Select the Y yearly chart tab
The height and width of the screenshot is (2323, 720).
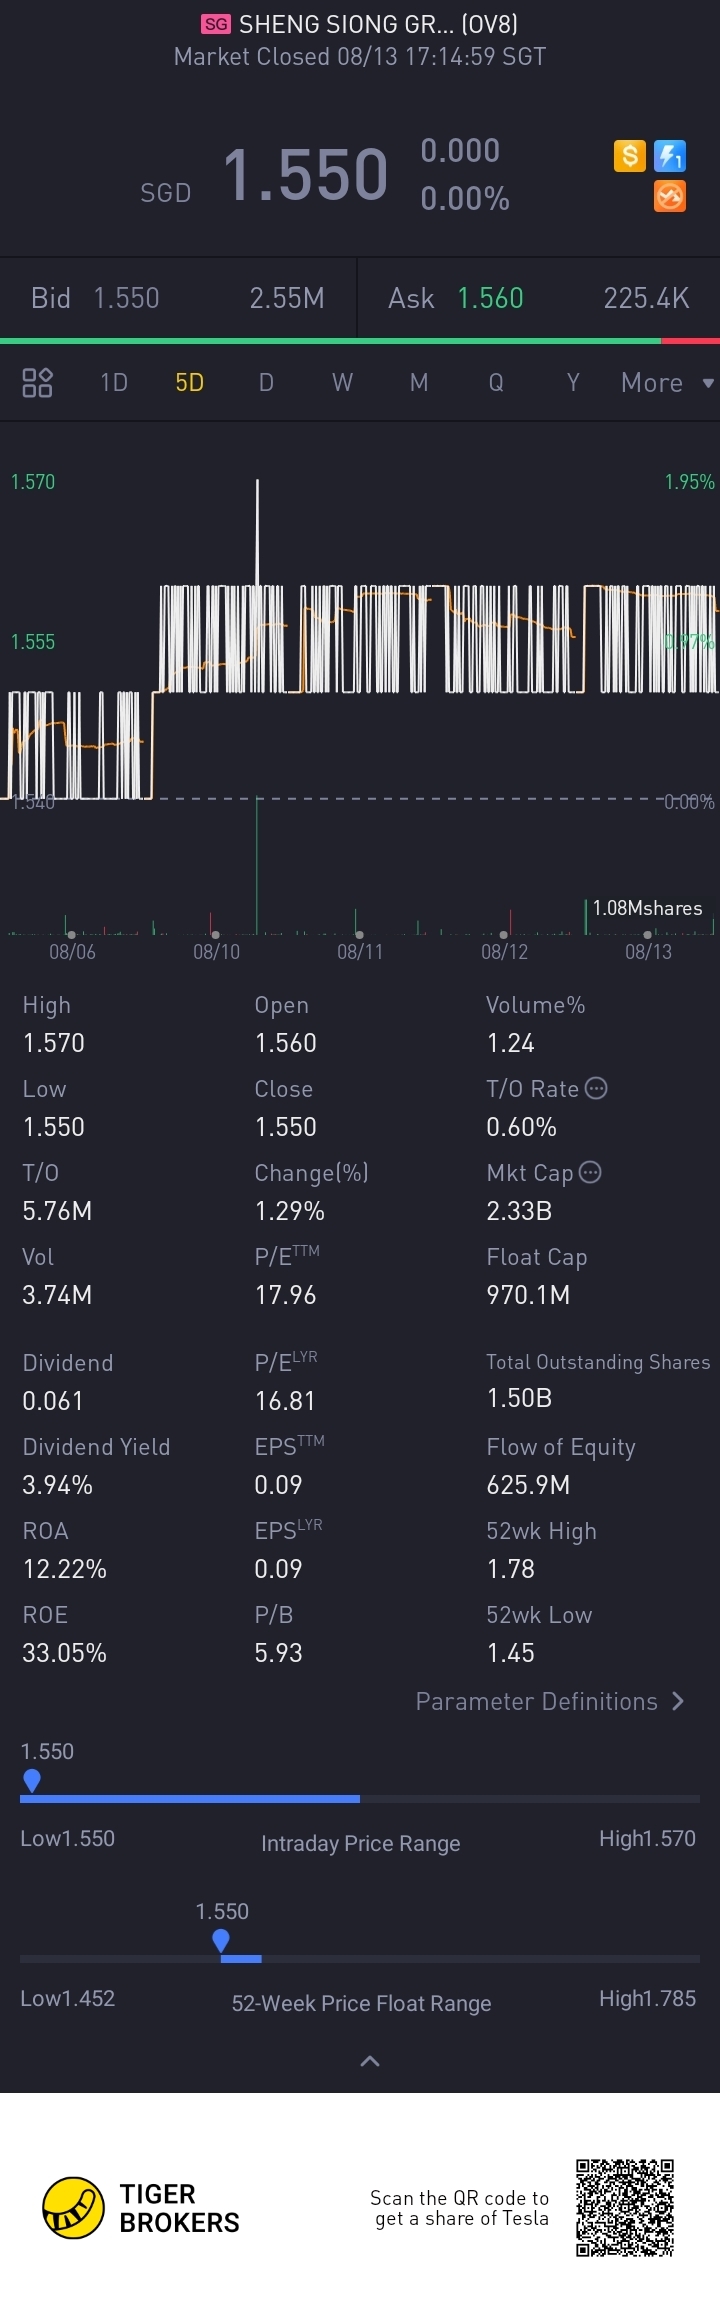click(573, 382)
